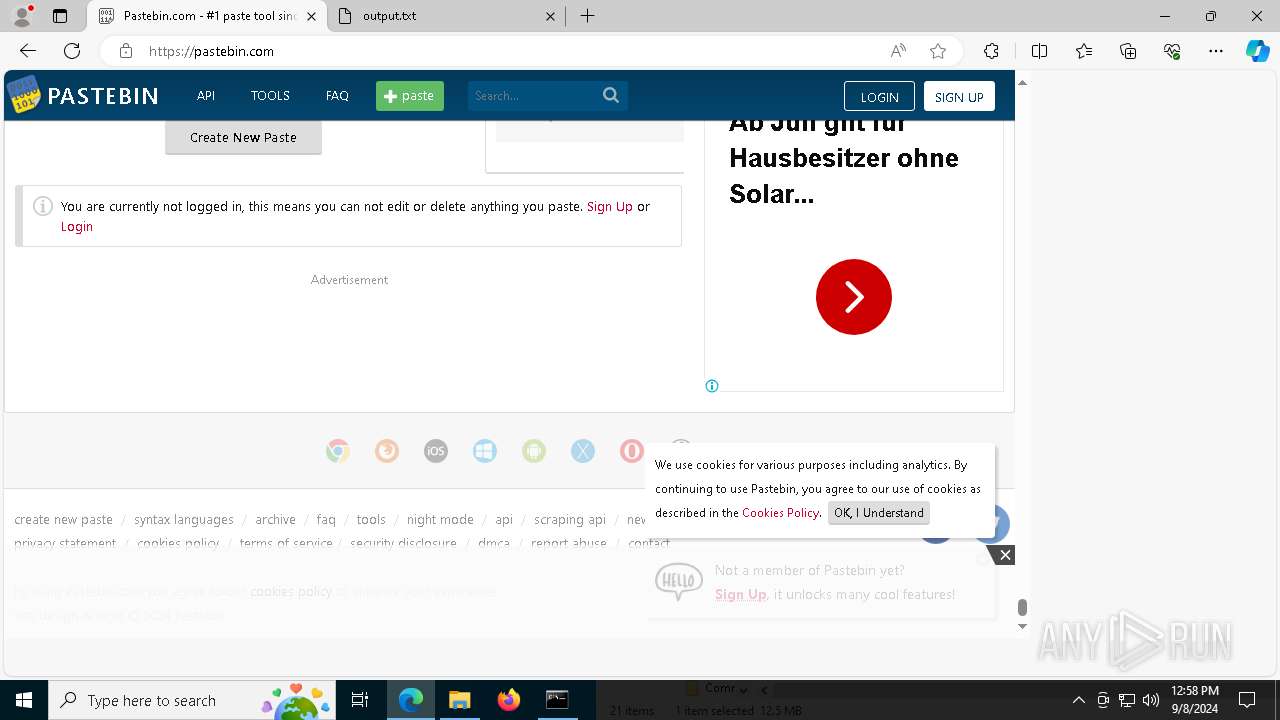
Task: Open the FAQ menu item
Action: 337,96
